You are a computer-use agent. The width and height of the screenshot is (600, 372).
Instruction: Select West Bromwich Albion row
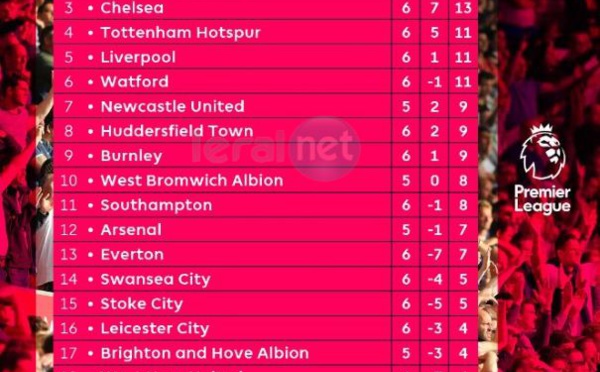266,180
